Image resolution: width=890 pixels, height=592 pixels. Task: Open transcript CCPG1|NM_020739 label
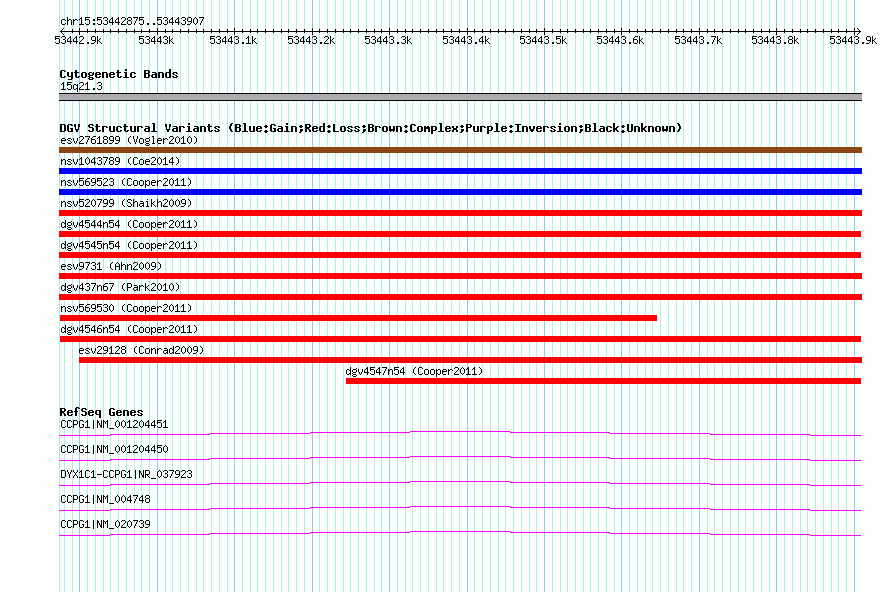(105, 524)
